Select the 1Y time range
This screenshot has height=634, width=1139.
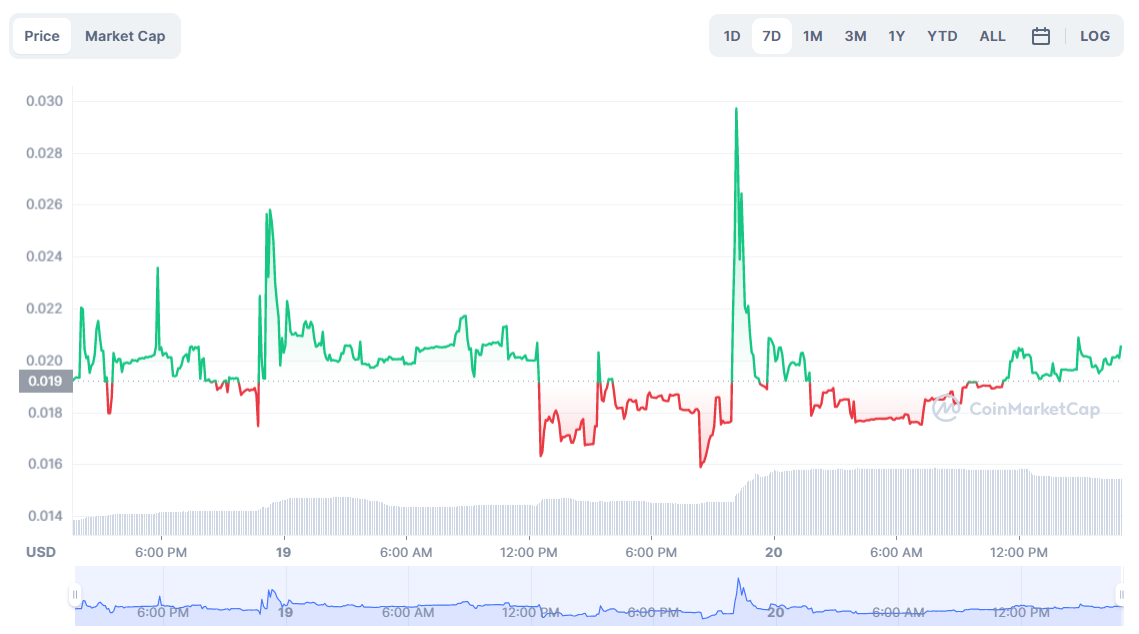point(896,35)
